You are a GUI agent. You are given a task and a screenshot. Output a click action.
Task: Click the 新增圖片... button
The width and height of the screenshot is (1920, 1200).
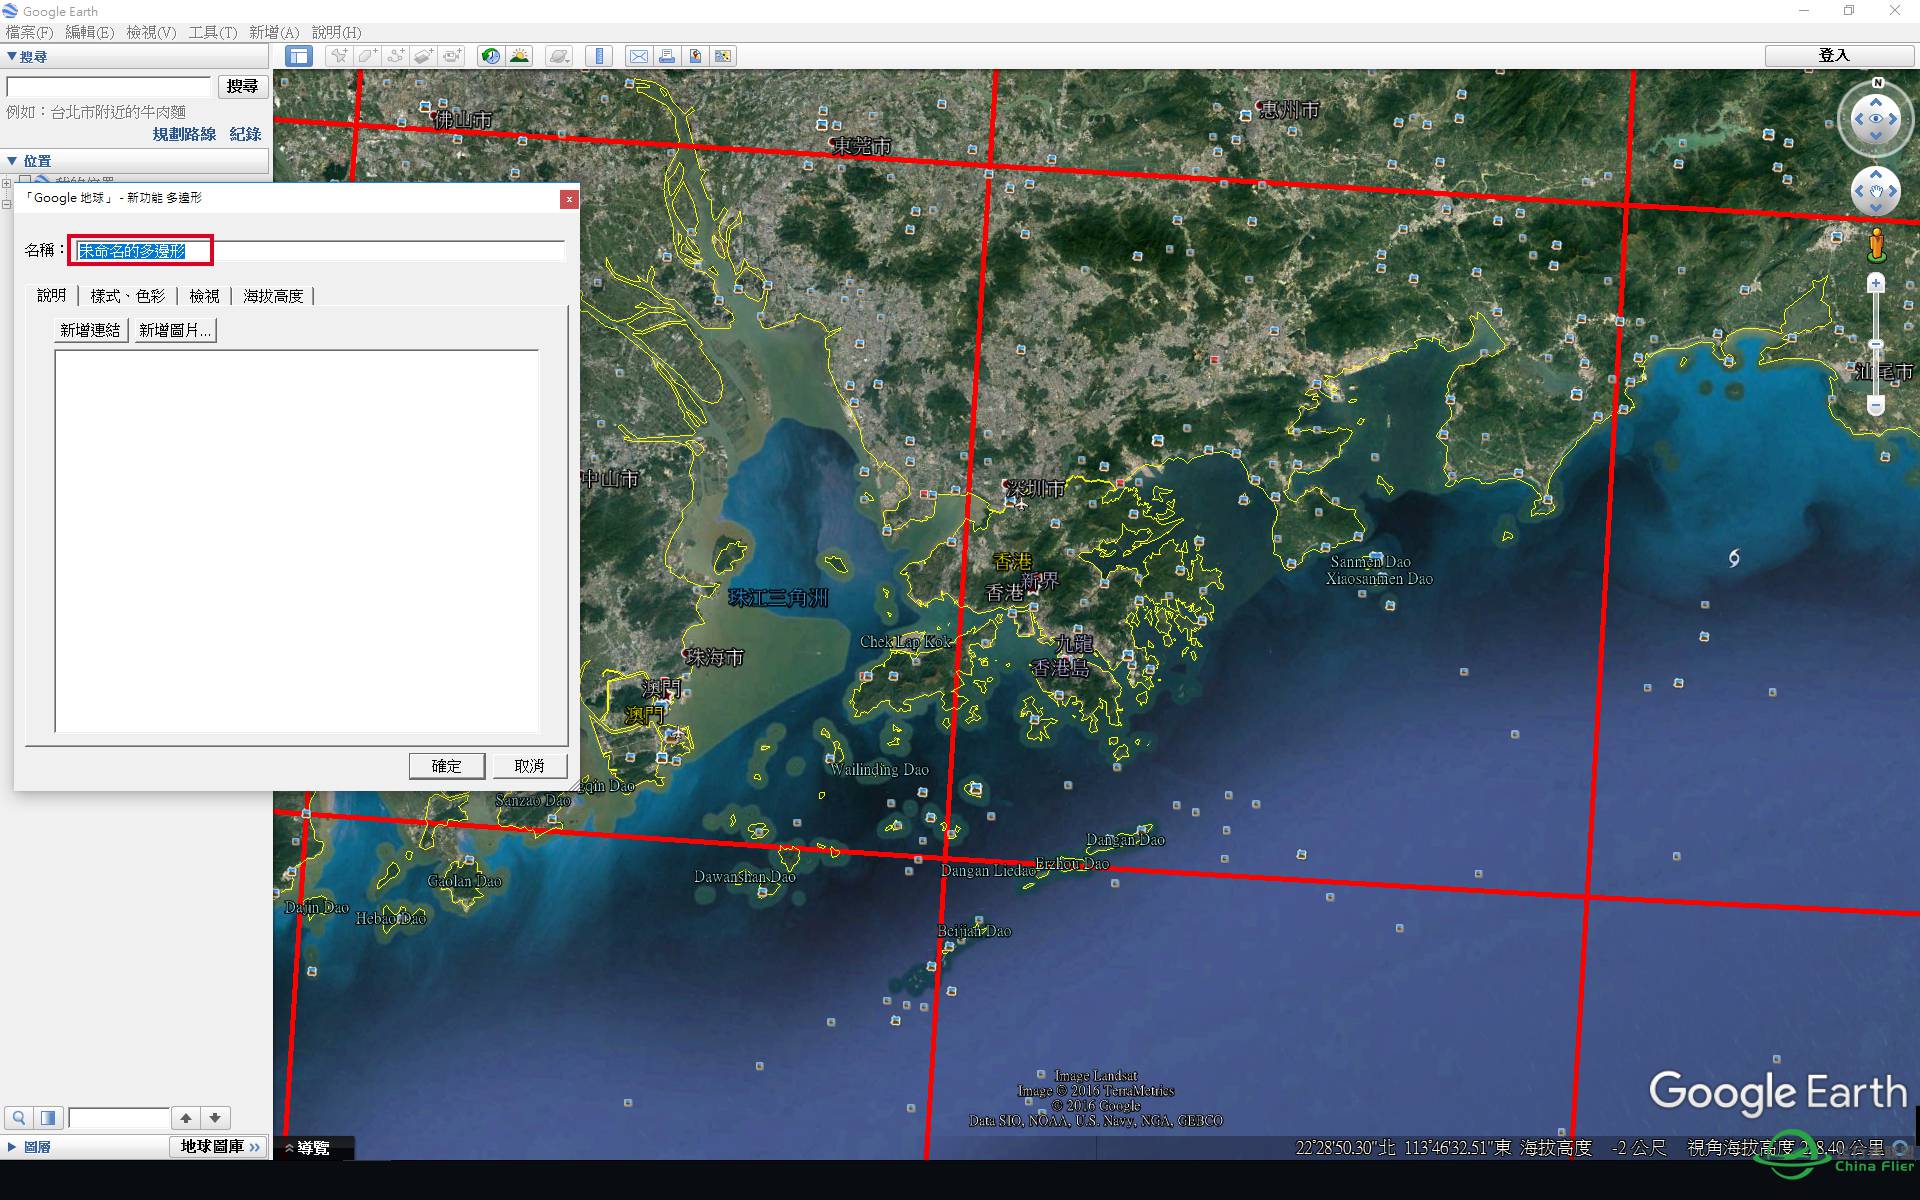point(175,330)
